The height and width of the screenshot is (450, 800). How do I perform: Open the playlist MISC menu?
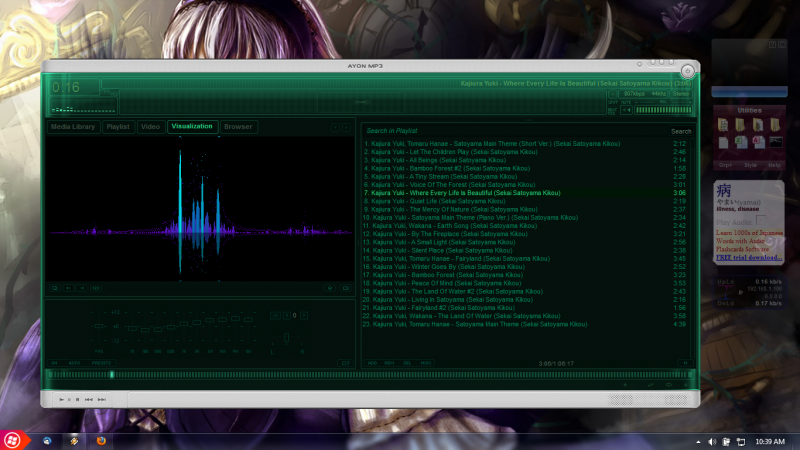tap(426, 363)
